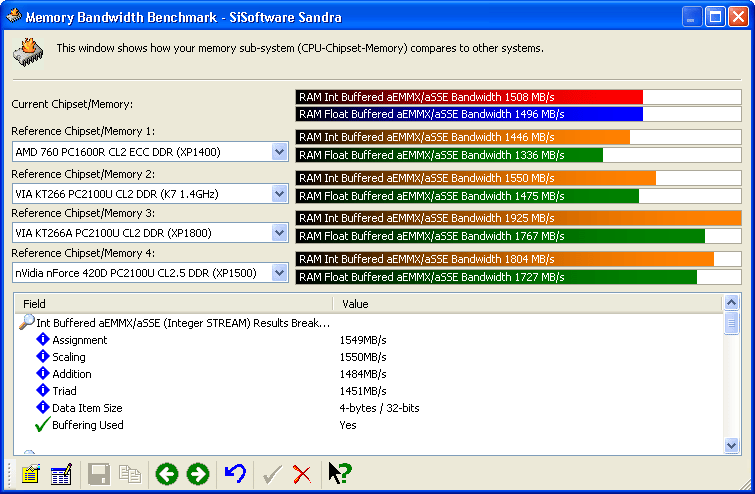
Task: Open the report wizard table icon
Action: [61, 474]
